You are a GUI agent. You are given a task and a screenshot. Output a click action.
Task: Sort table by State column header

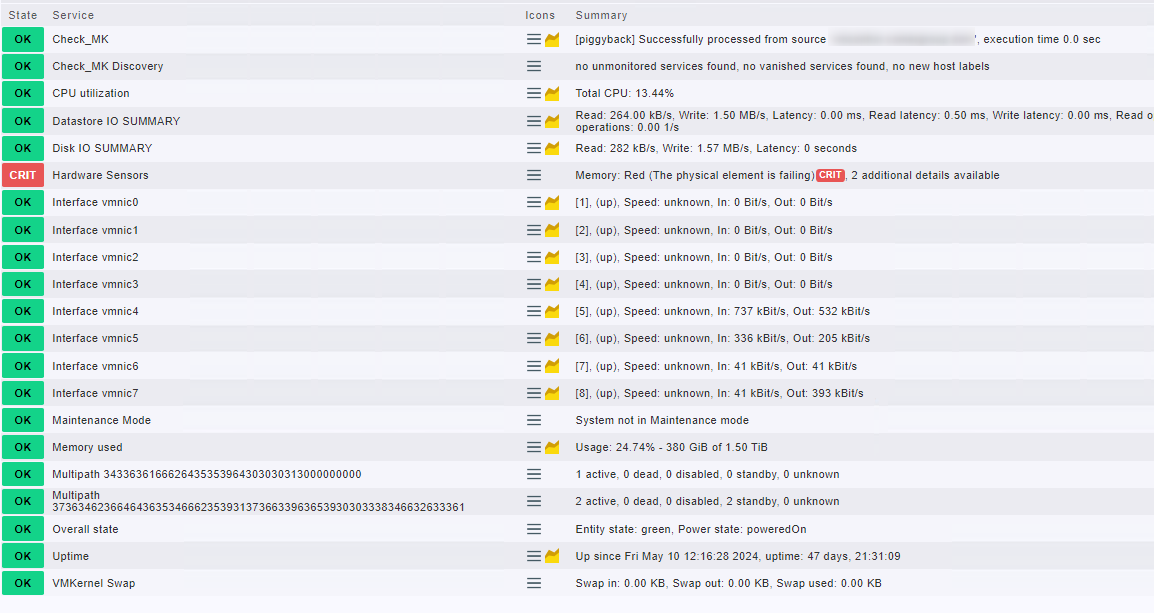tap(22, 15)
